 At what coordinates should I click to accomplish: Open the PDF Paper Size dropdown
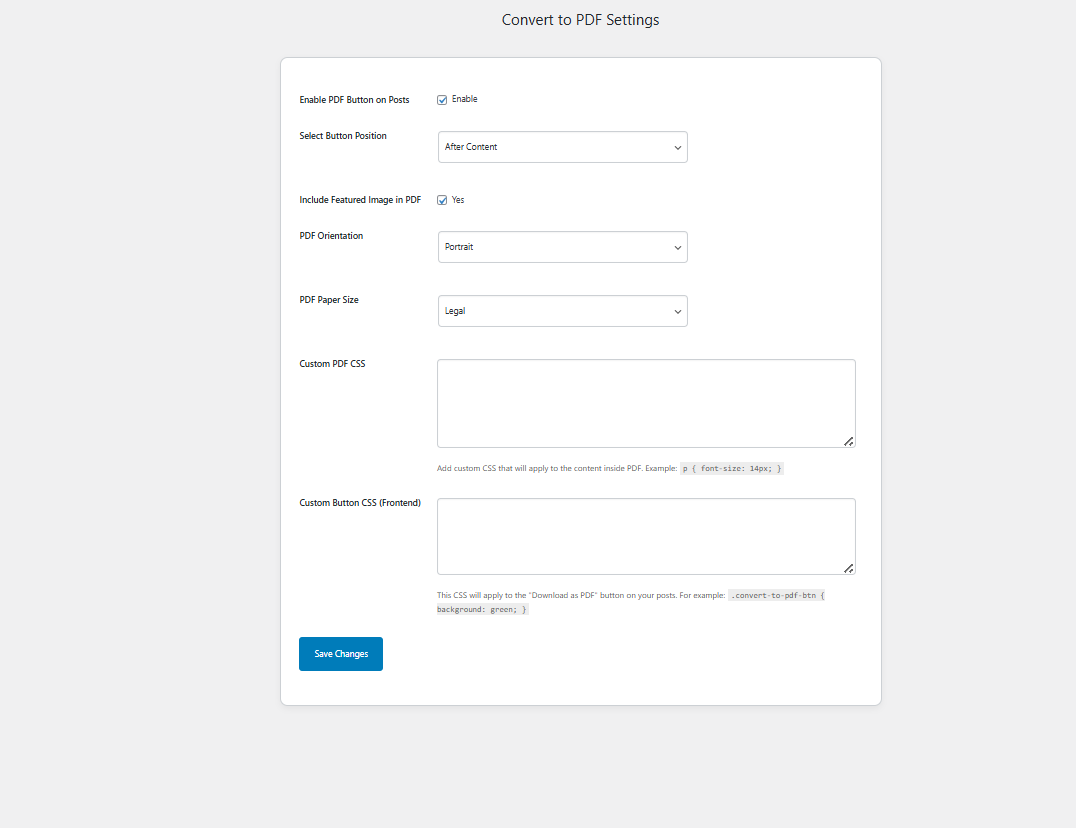(x=562, y=311)
